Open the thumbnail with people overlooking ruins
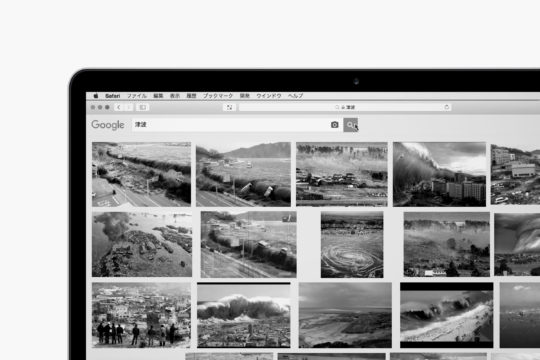 [141, 315]
